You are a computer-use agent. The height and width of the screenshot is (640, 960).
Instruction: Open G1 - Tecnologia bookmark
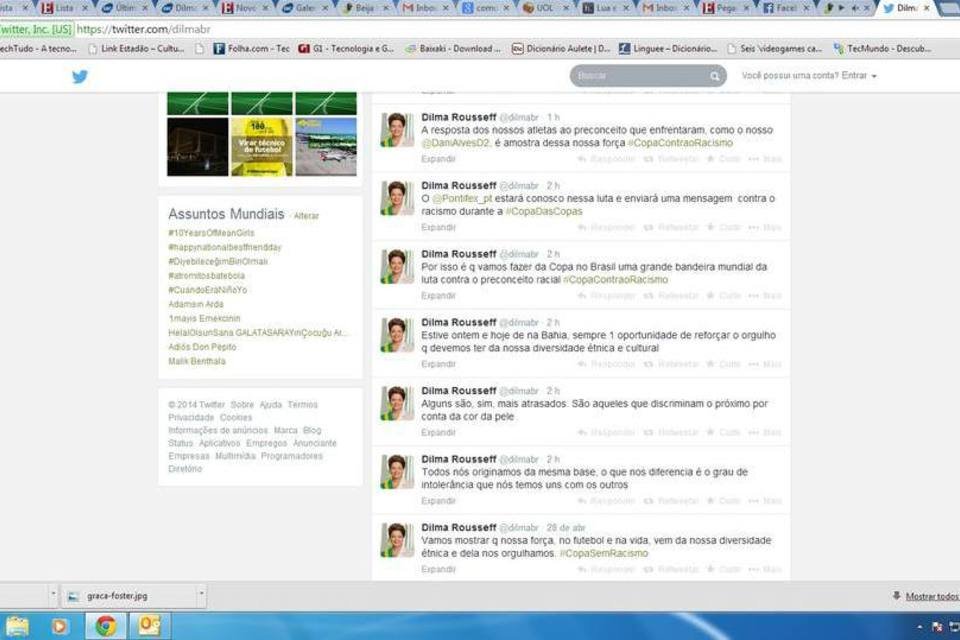point(346,48)
